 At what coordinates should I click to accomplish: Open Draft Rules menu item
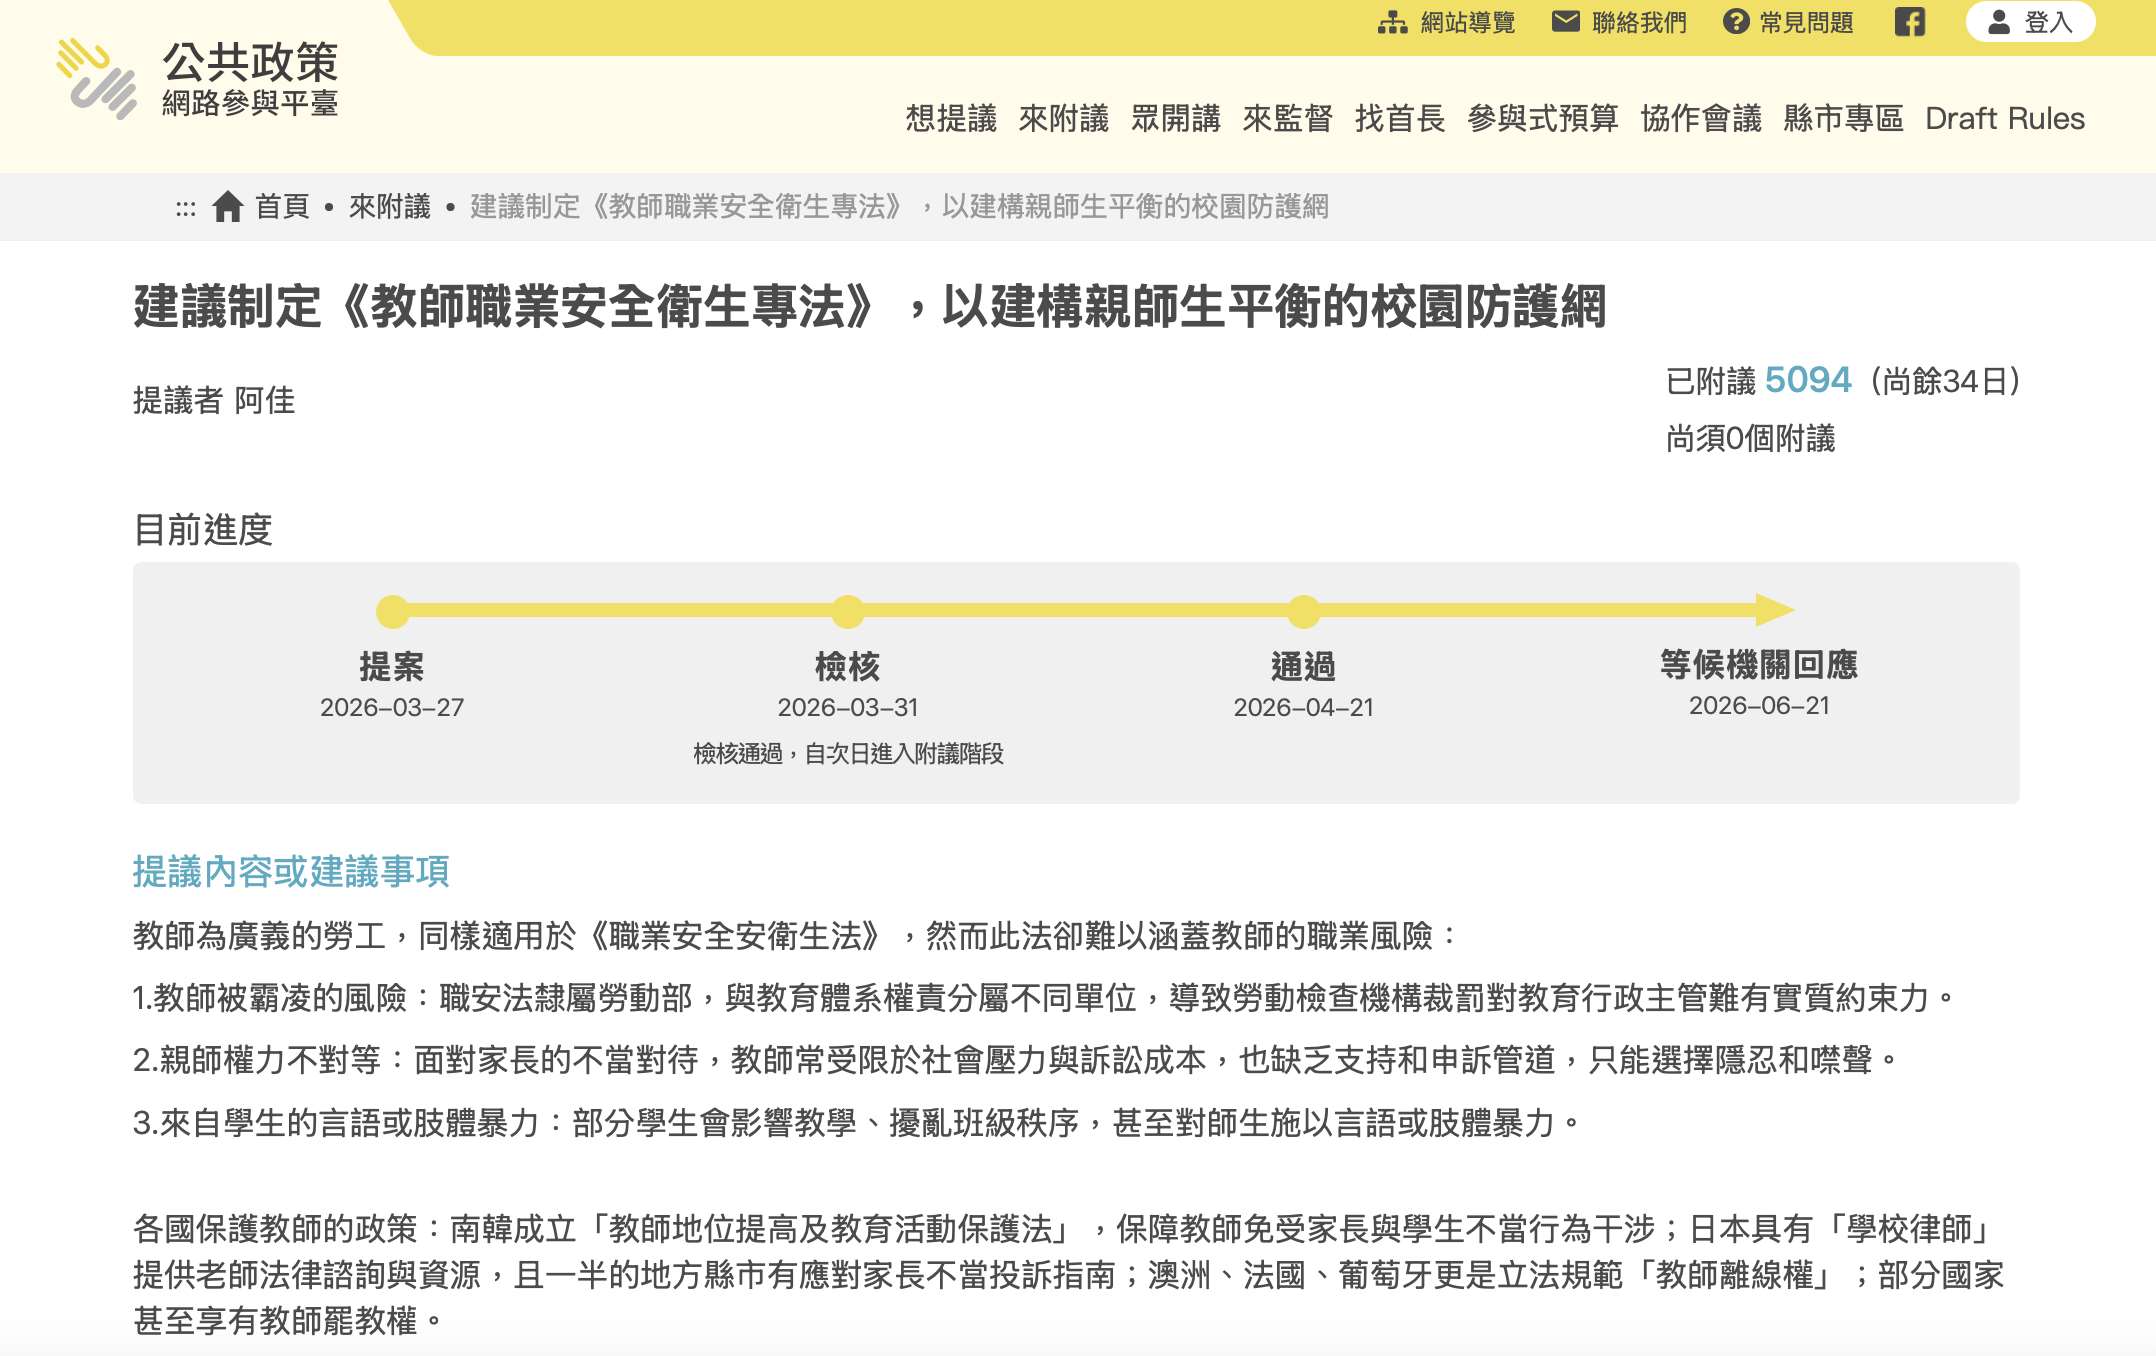[2004, 118]
